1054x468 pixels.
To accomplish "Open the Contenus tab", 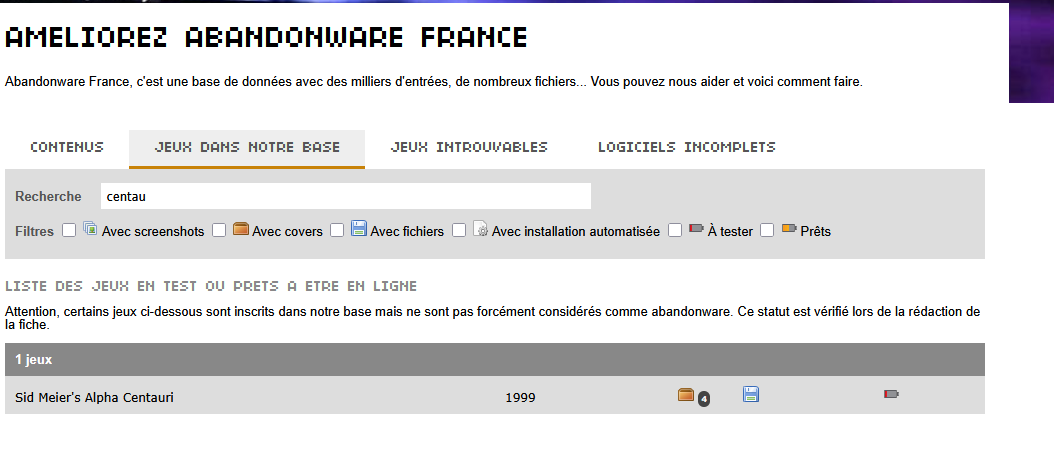I will [67, 147].
